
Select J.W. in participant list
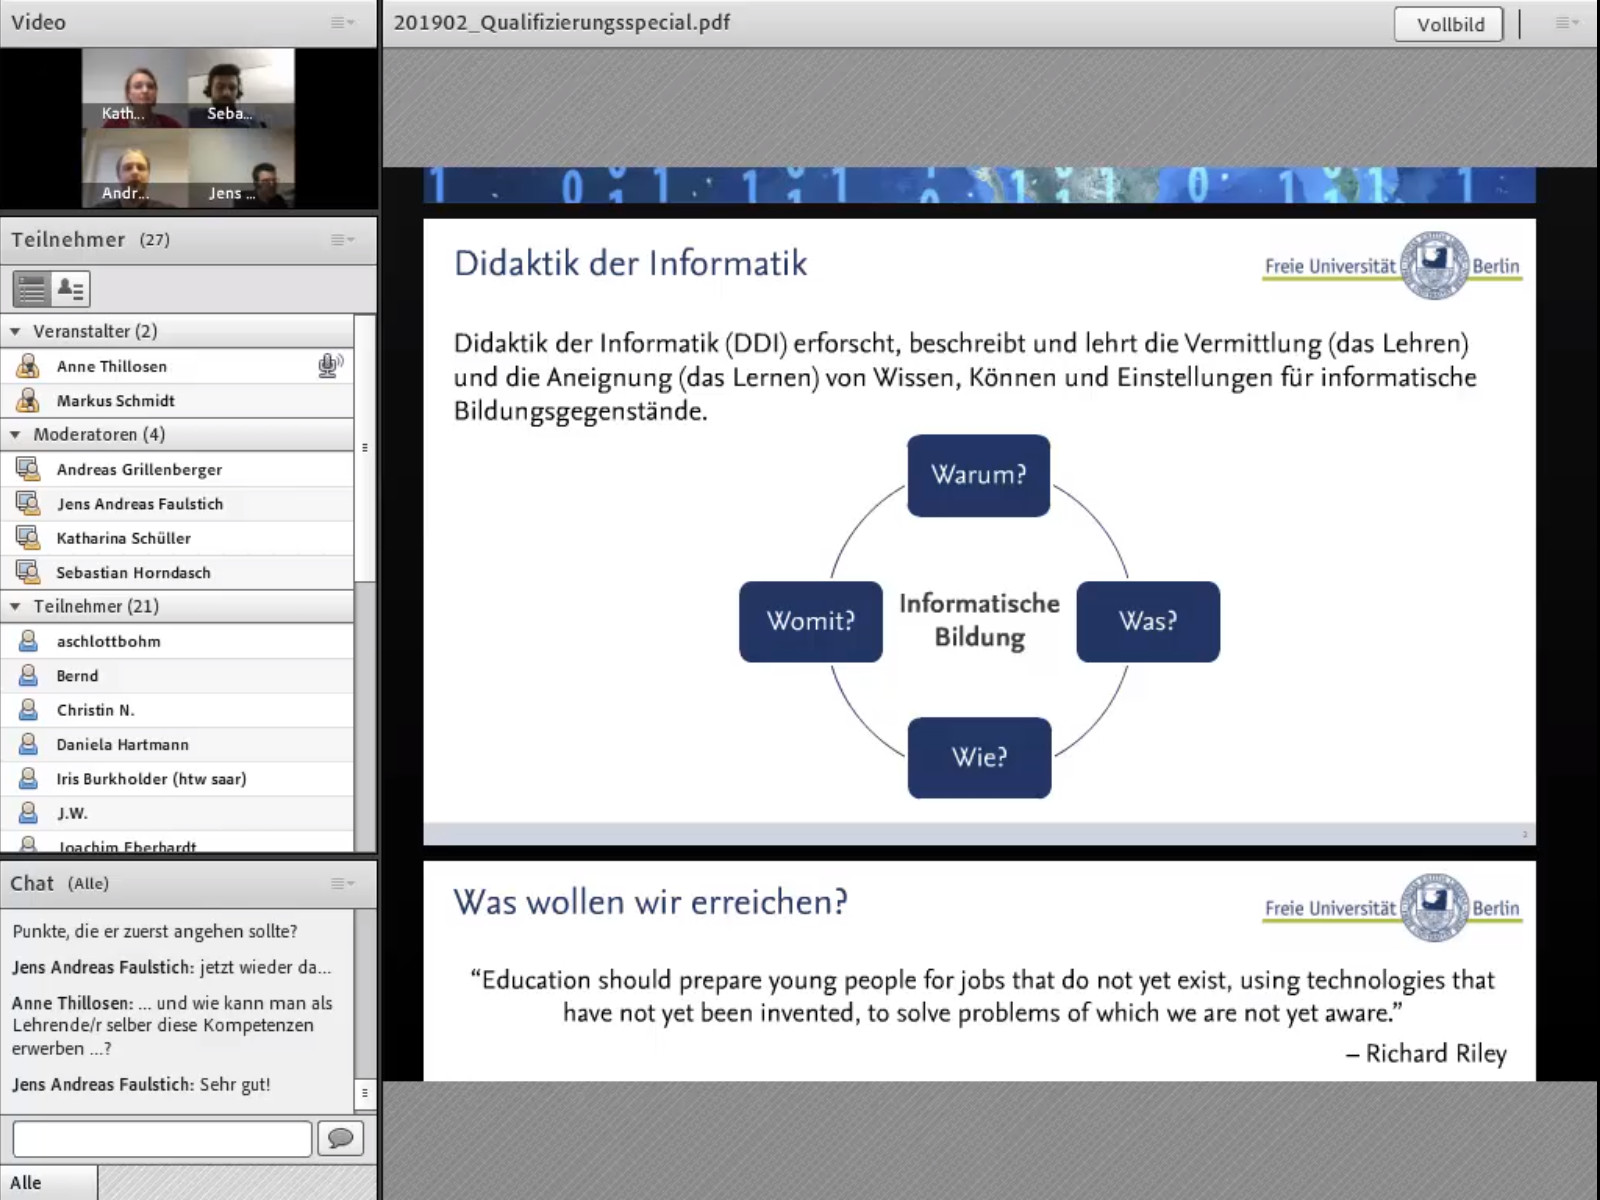coord(177,812)
